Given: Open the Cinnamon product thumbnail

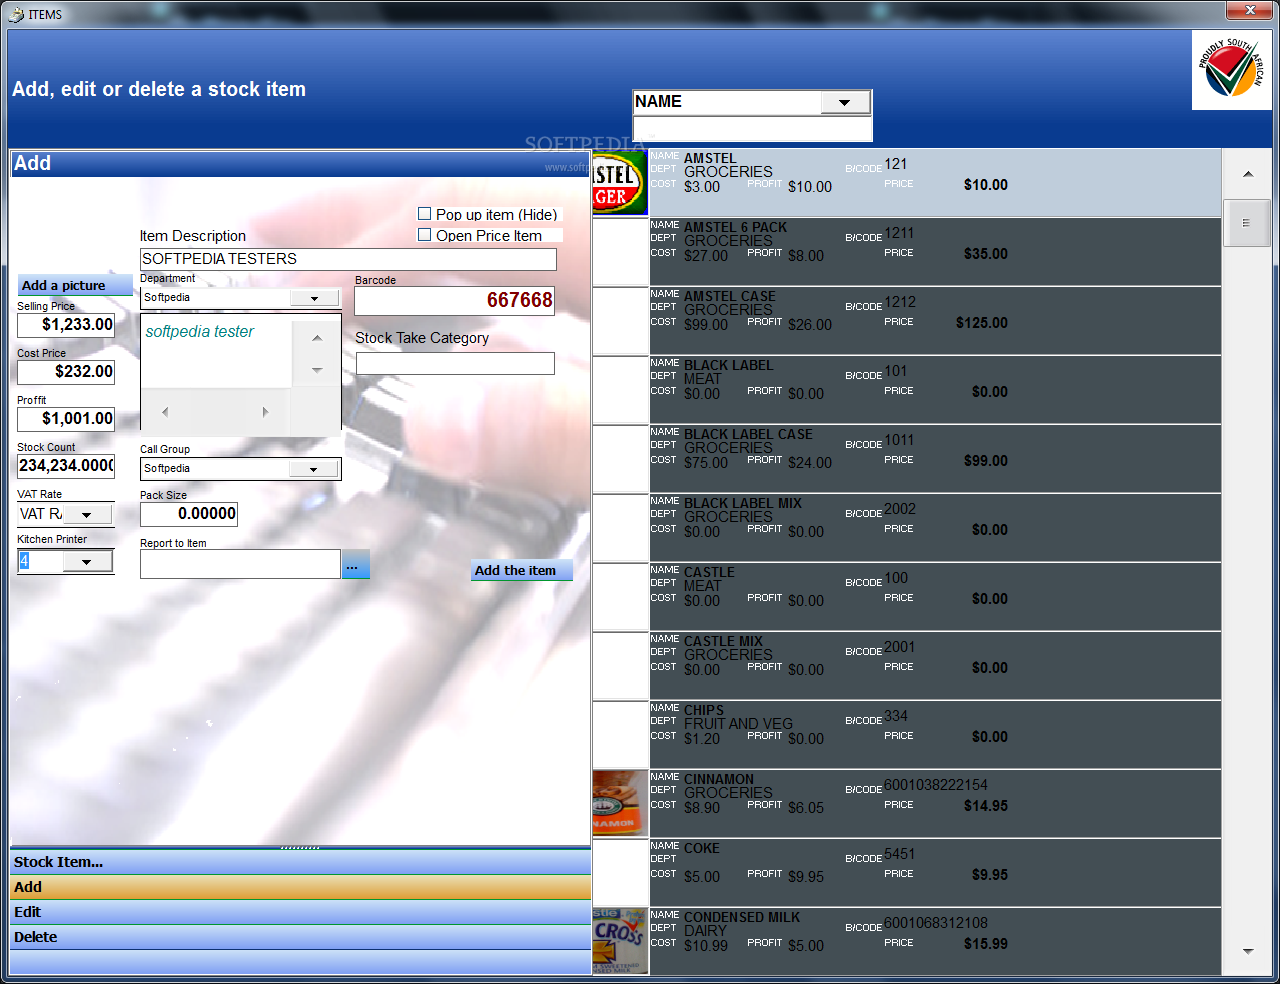Looking at the screenshot, I should [620, 803].
